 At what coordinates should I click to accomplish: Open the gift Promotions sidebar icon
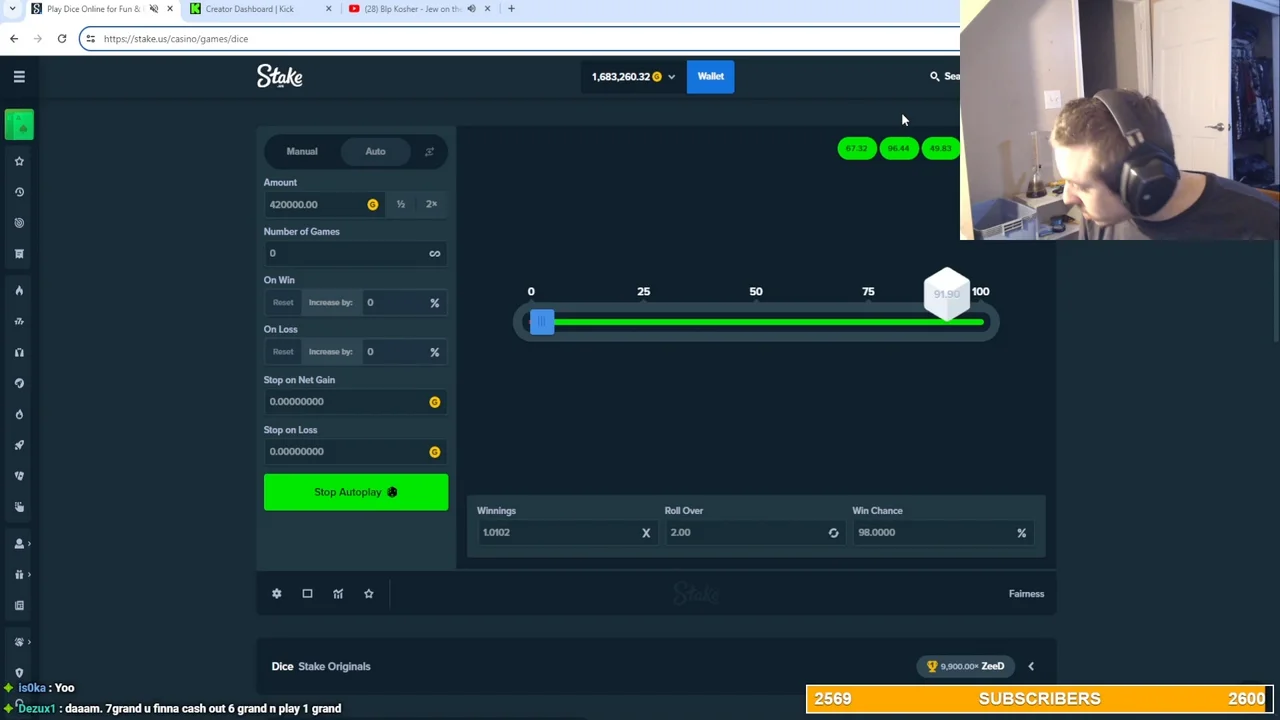pyautogui.click(x=19, y=574)
